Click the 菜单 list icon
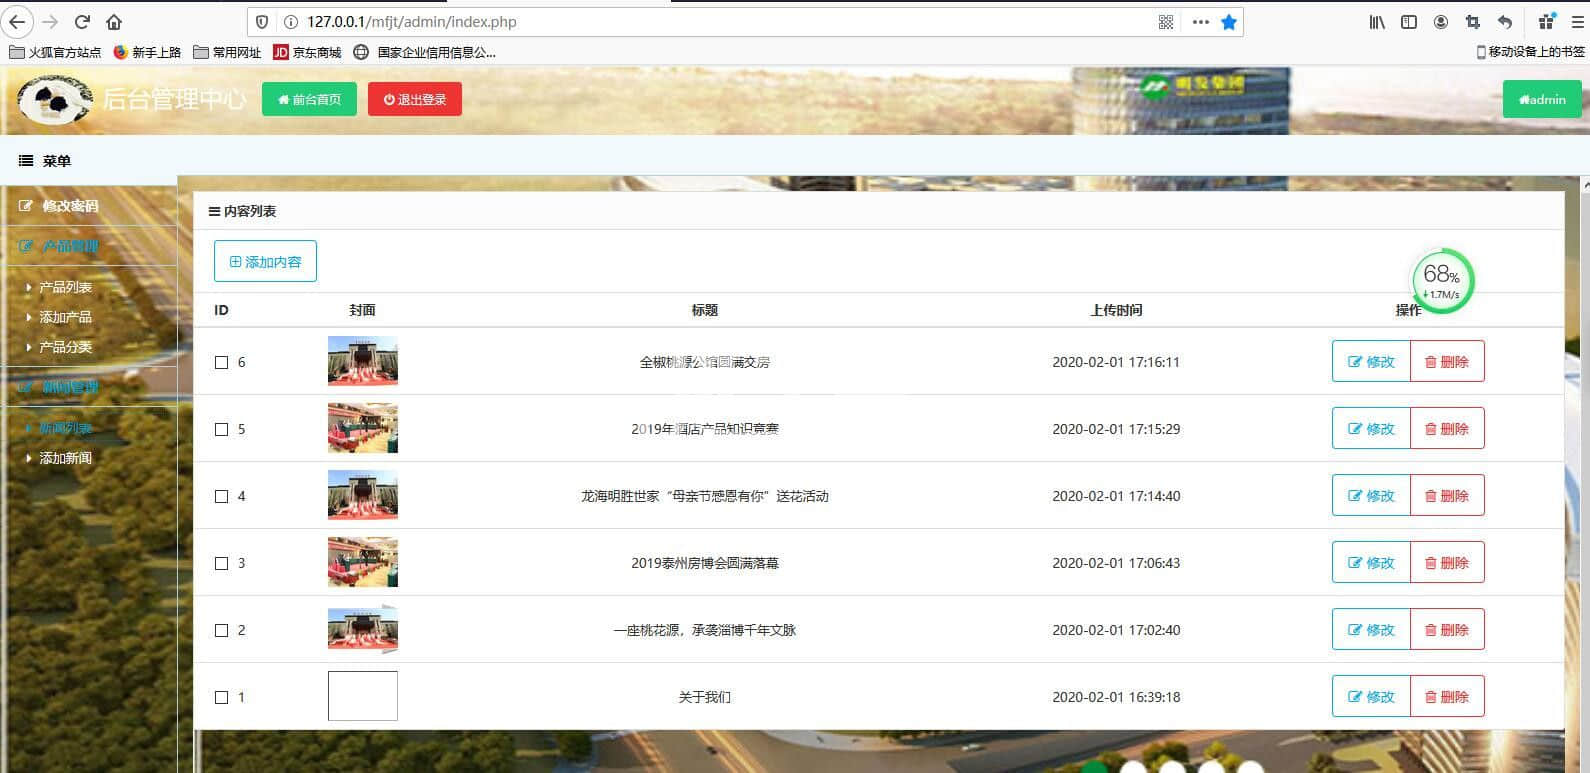Viewport: 1590px width, 773px height. pos(26,161)
